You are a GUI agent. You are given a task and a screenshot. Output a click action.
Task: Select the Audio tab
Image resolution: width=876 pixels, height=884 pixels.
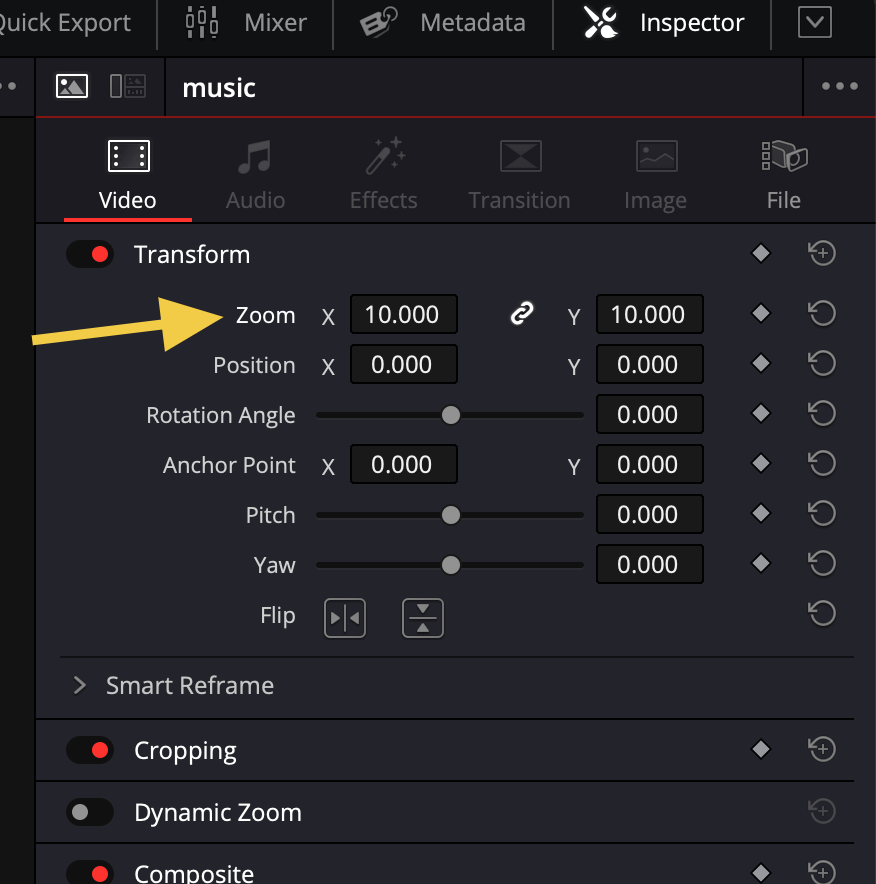255,175
